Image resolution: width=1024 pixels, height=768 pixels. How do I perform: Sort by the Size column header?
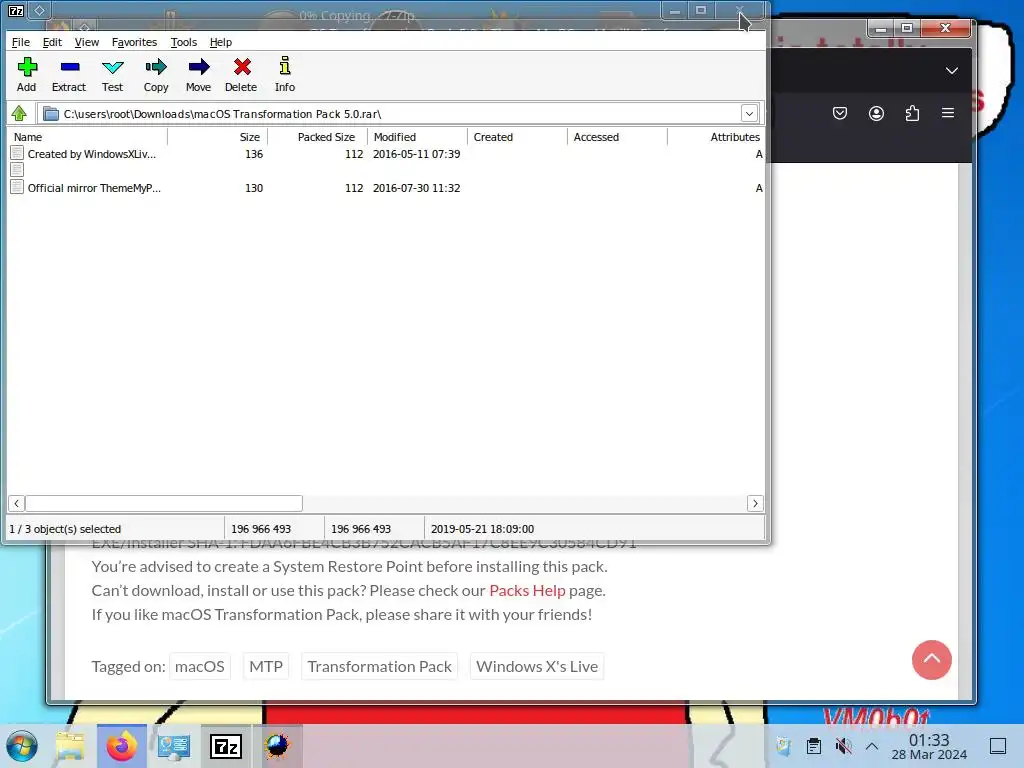(x=218, y=137)
